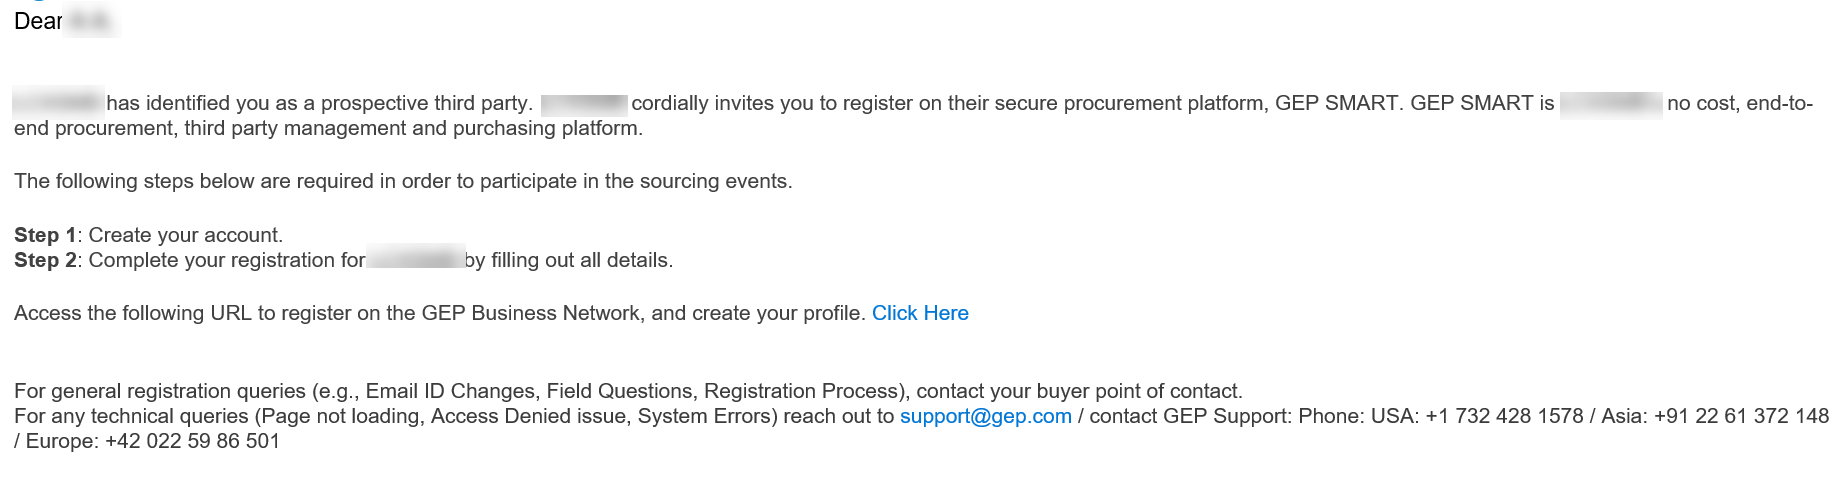Click the support@gep.com email link
Image resolution: width=1840 pixels, height=487 pixels.
(x=985, y=416)
